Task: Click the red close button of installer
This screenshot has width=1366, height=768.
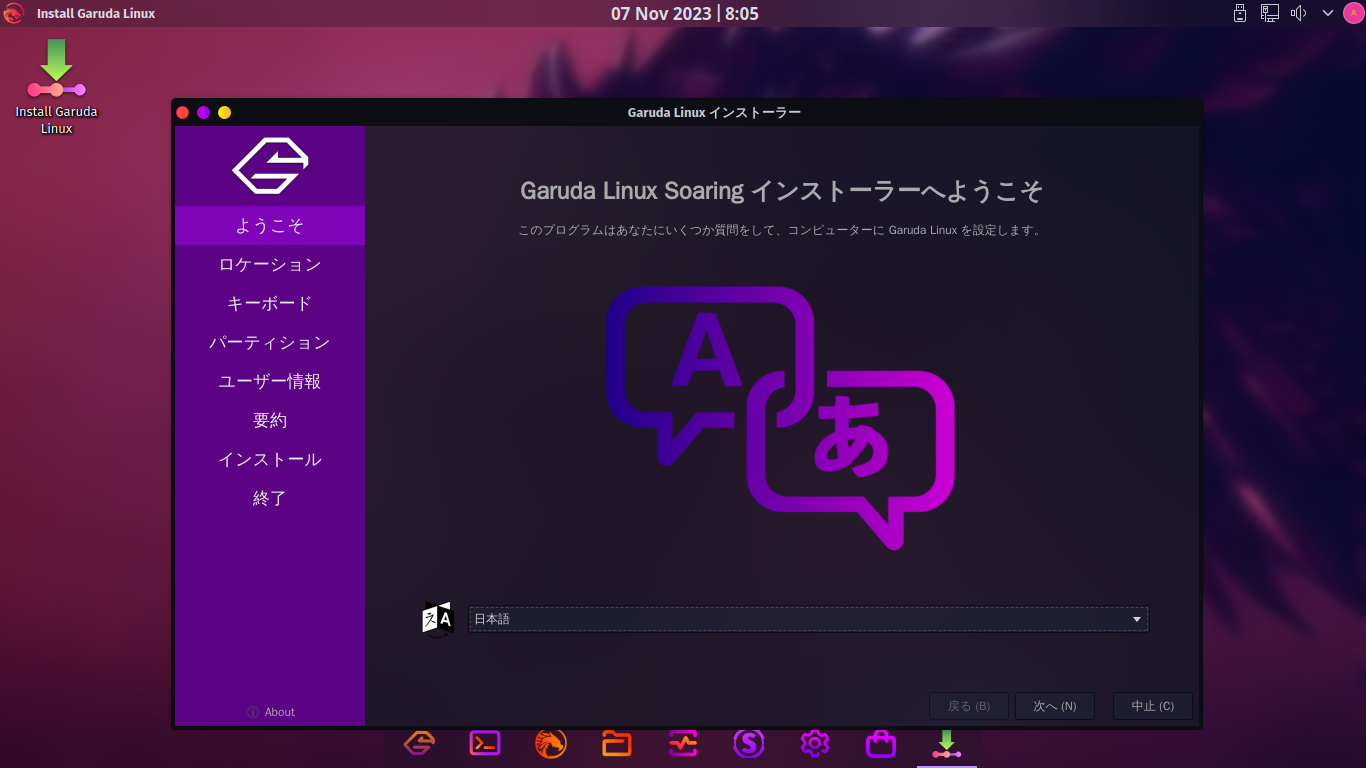Action: (183, 112)
